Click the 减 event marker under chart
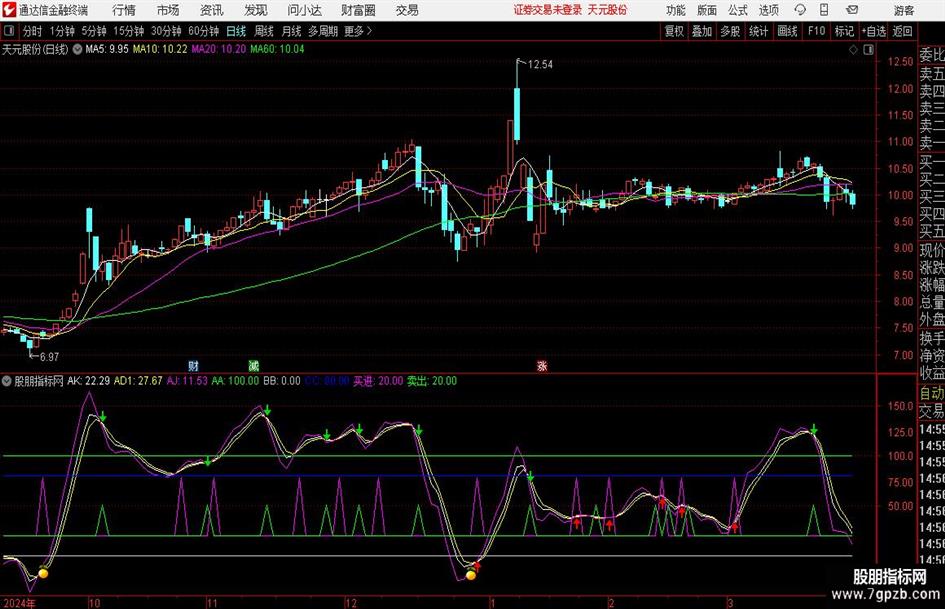This screenshot has width=945, height=609. tap(254, 365)
